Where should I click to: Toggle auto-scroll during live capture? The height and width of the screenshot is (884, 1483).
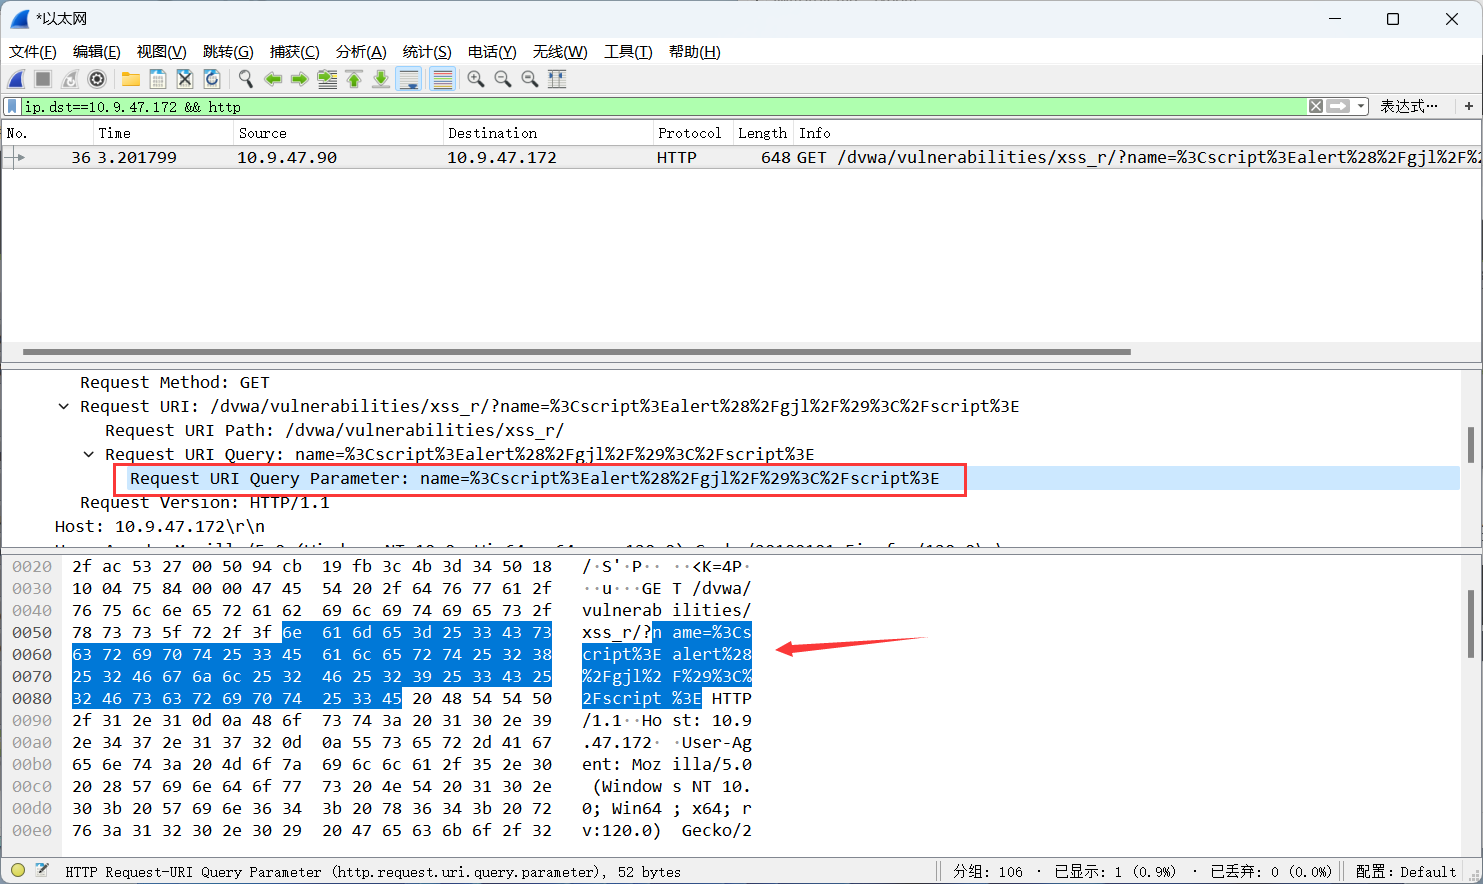[x=409, y=79]
